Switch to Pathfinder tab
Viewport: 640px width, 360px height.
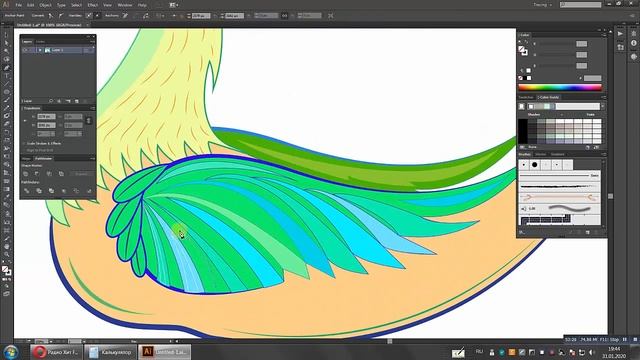[43, 158]
